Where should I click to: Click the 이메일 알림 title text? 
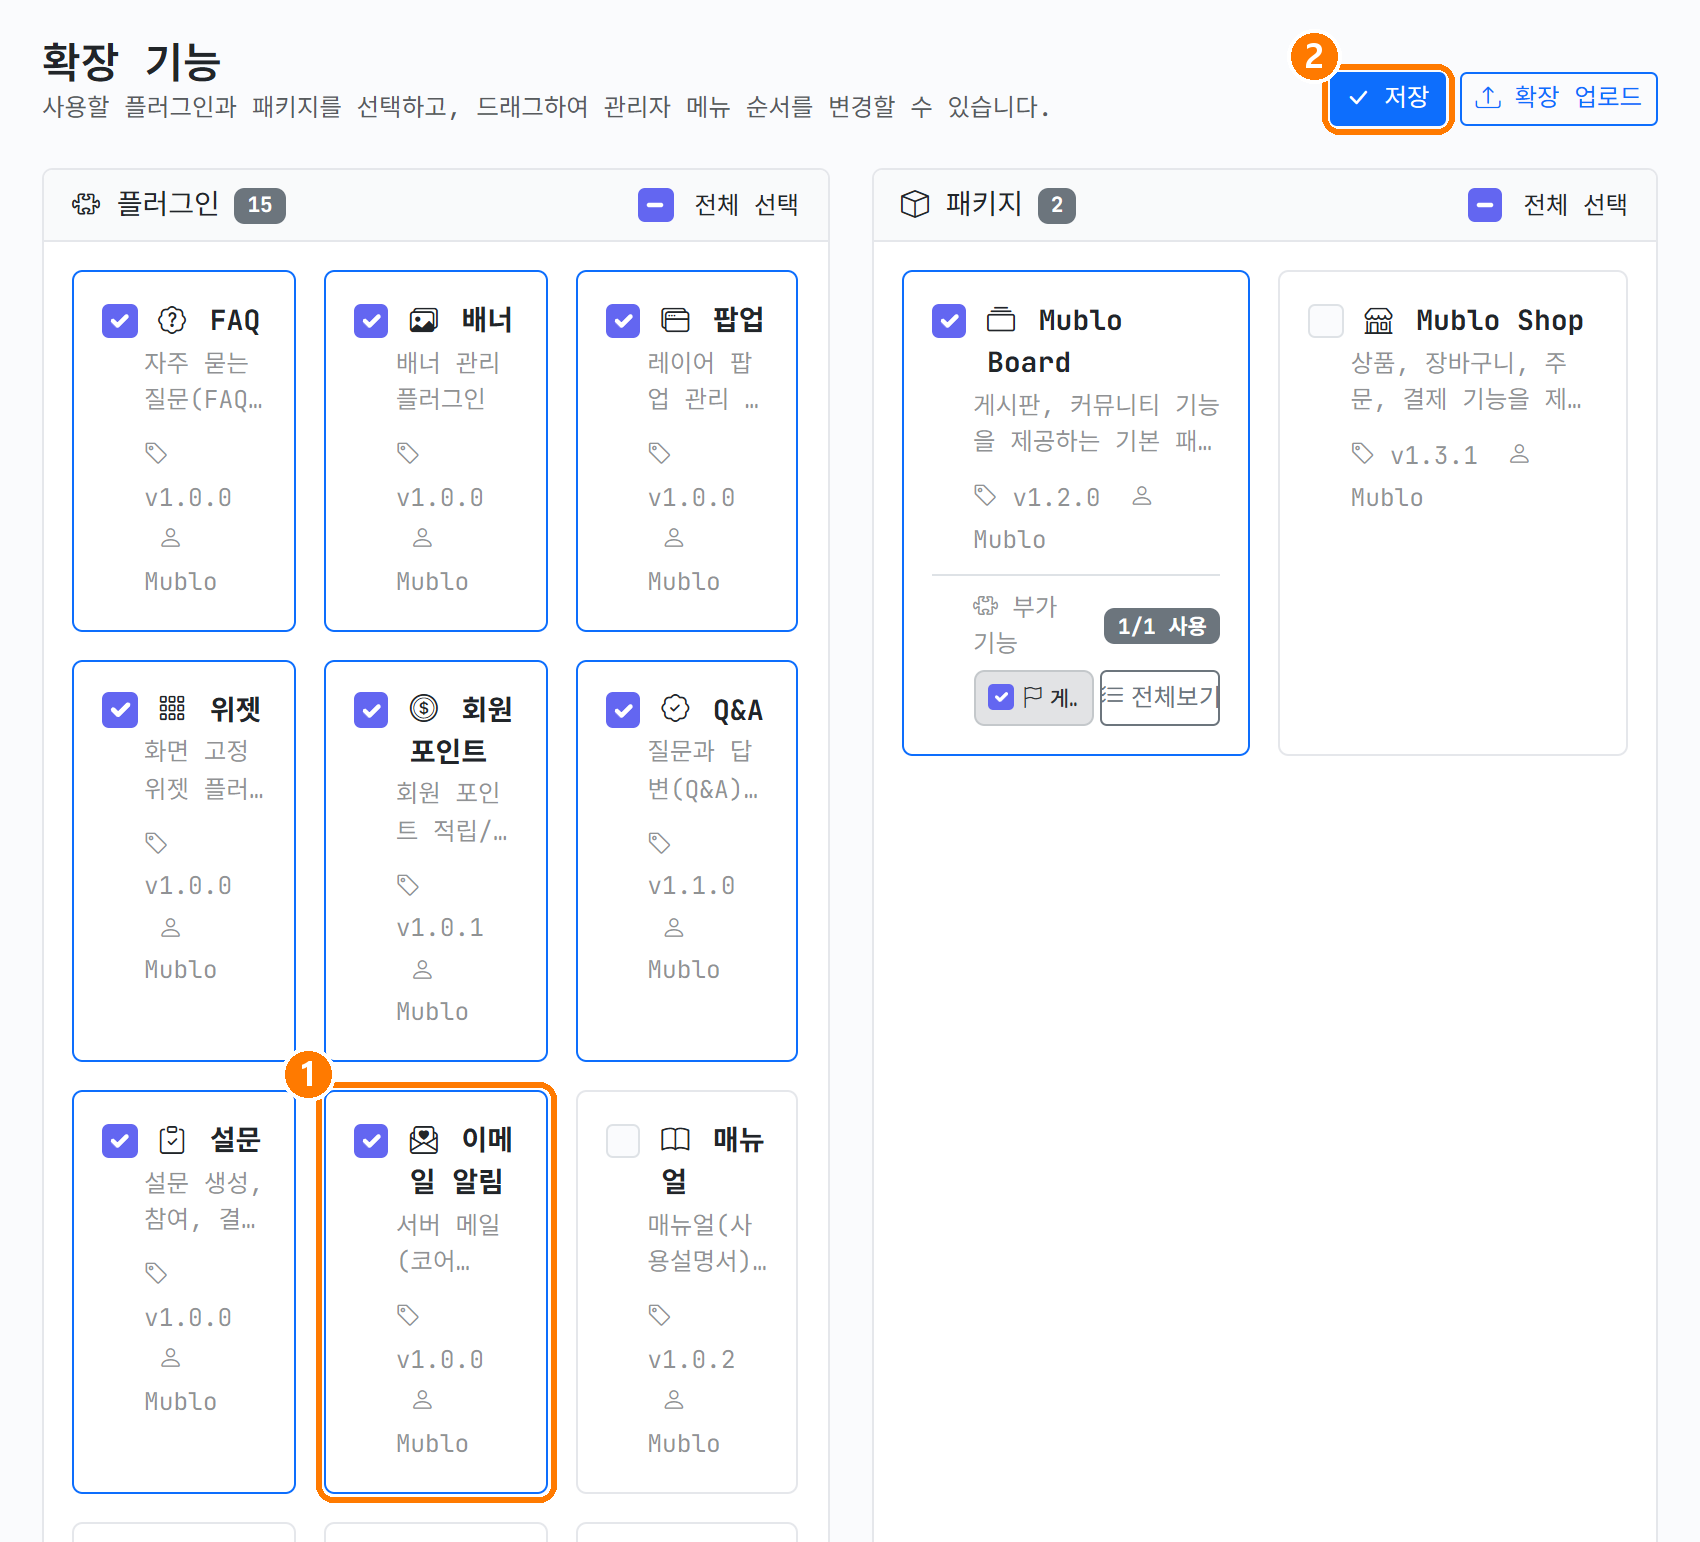tap(461, 1160)
